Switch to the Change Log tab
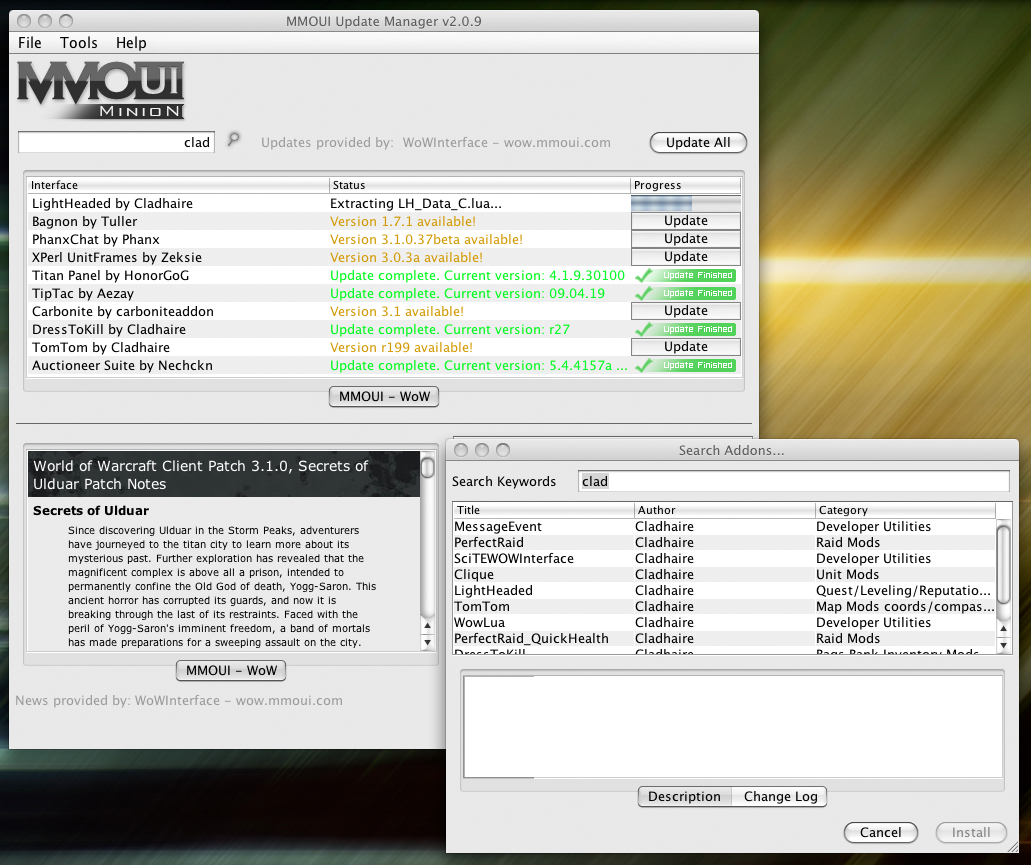1031x865 pixels. tap(779, 796)
